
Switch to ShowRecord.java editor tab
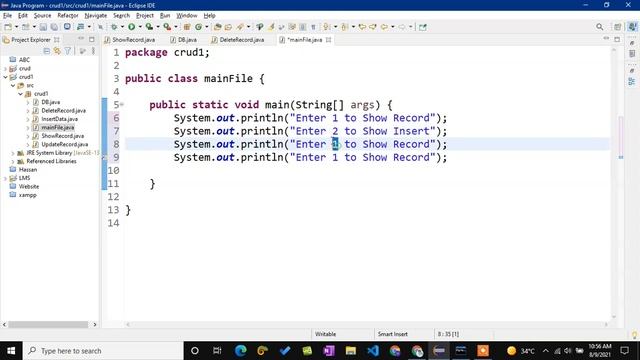tap(130, 40)
